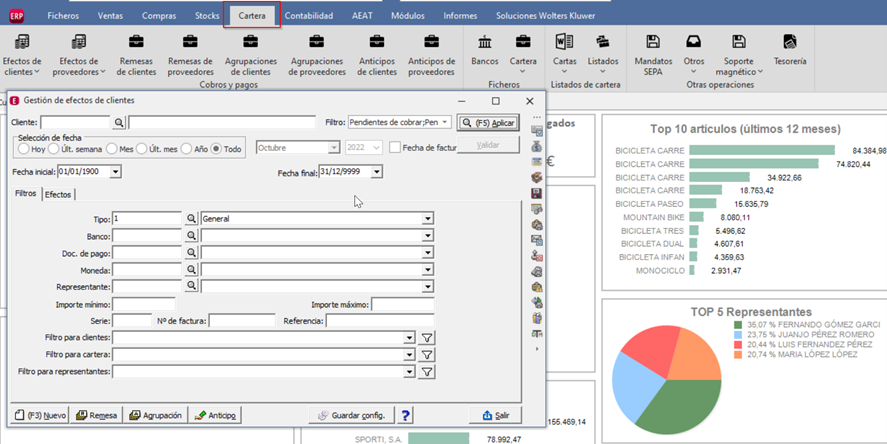Click the blue question mark help icon
Screen dimensions: 887x444
(405, 415)
